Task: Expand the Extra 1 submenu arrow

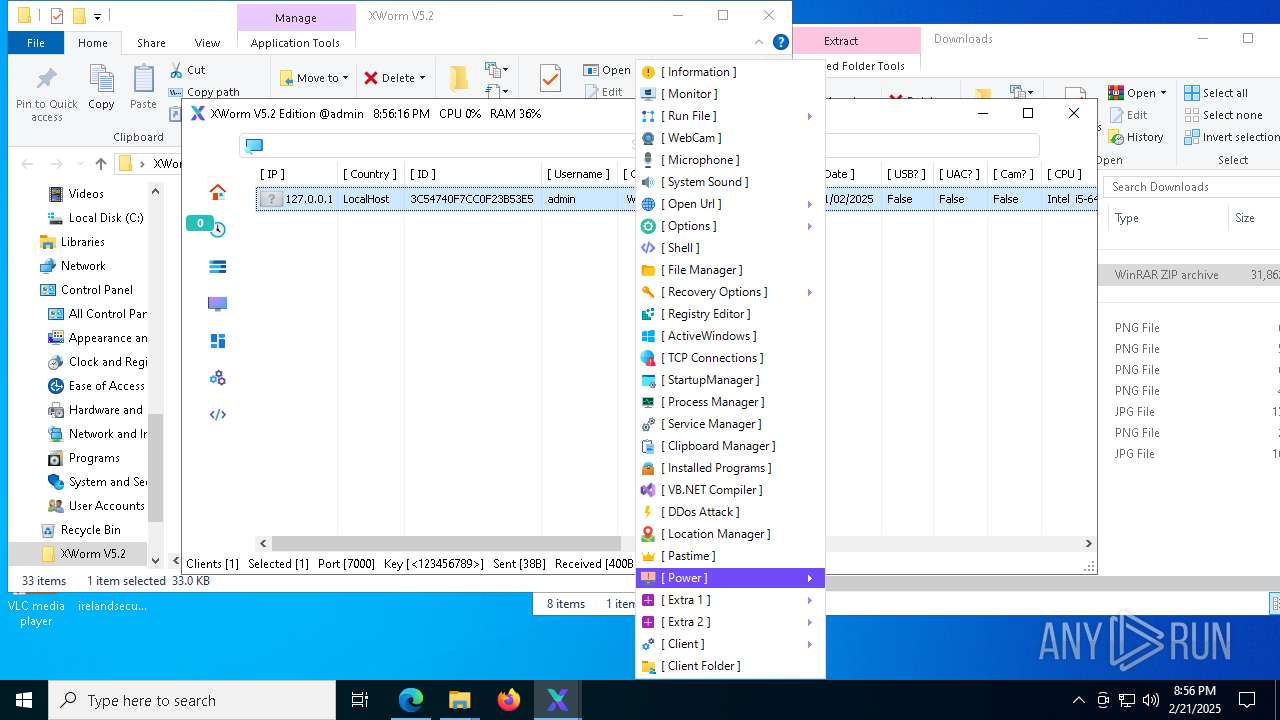Action: coord(810,600)
